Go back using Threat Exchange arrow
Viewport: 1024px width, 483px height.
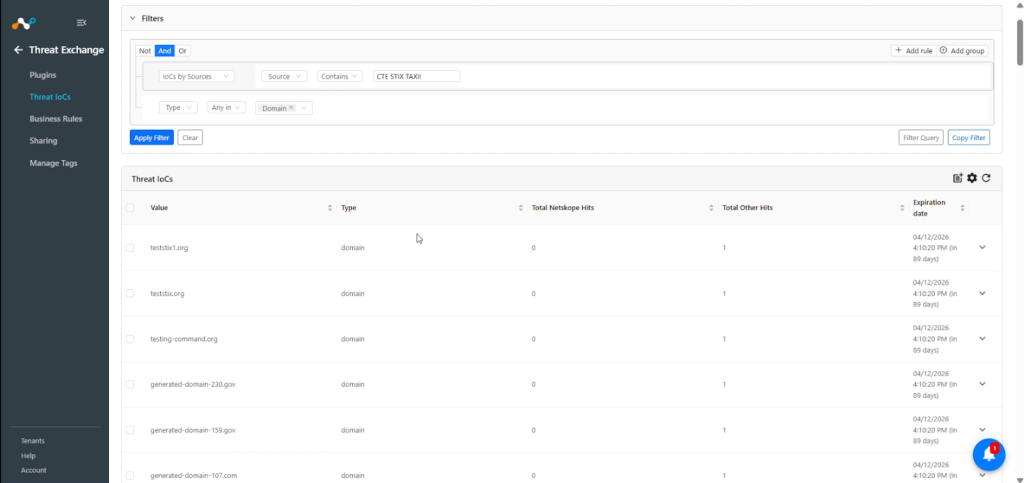coord(18,50)
